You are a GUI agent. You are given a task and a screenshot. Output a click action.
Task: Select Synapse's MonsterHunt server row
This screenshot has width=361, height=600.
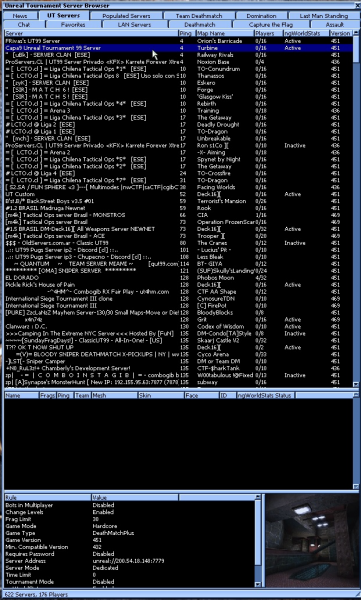178,382
